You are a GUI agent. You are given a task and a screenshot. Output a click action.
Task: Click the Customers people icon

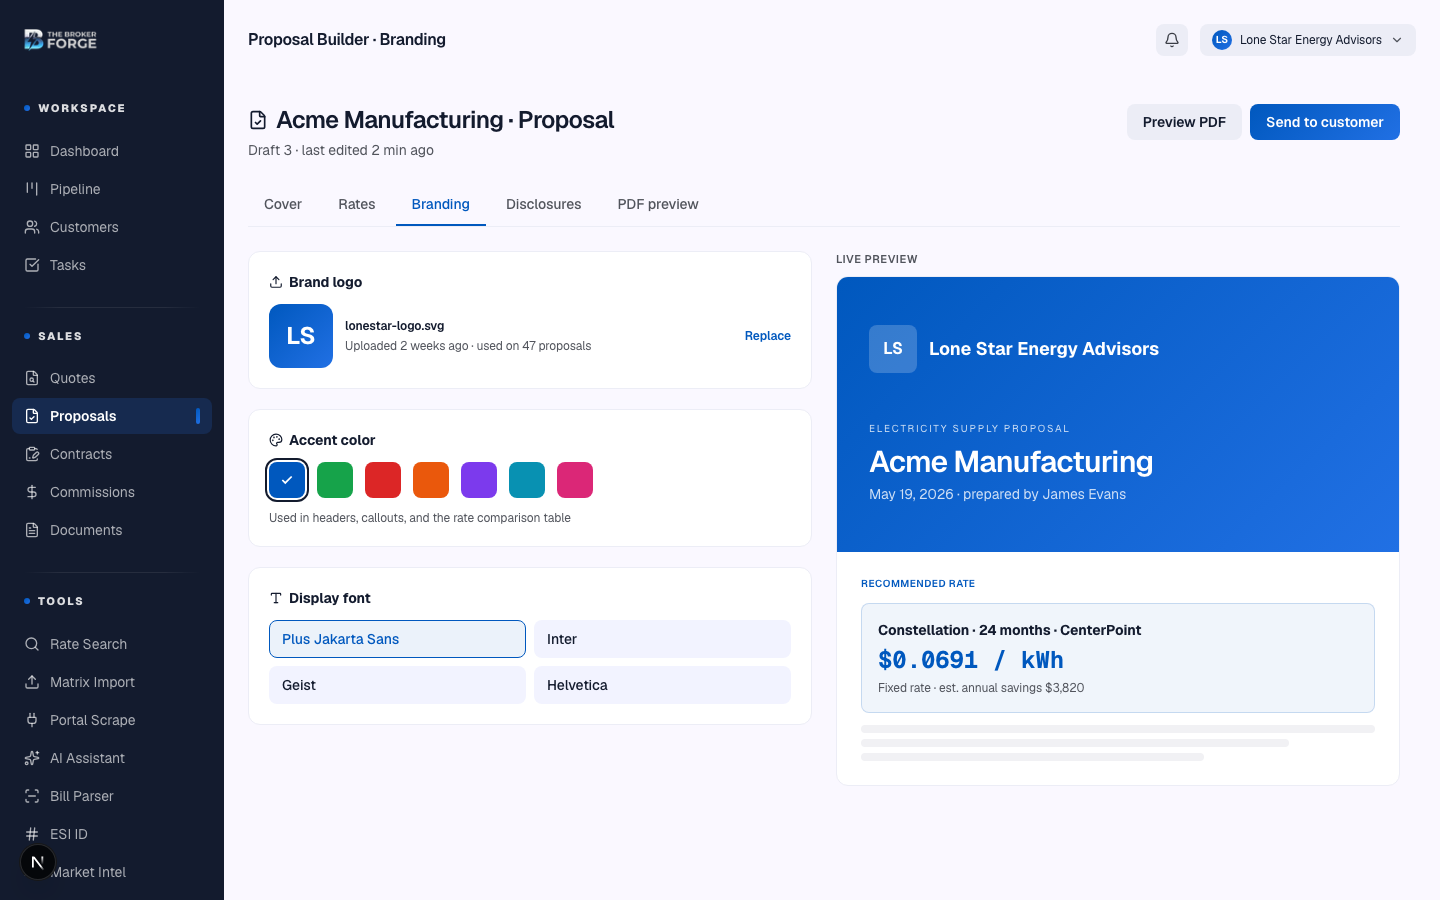32,227
